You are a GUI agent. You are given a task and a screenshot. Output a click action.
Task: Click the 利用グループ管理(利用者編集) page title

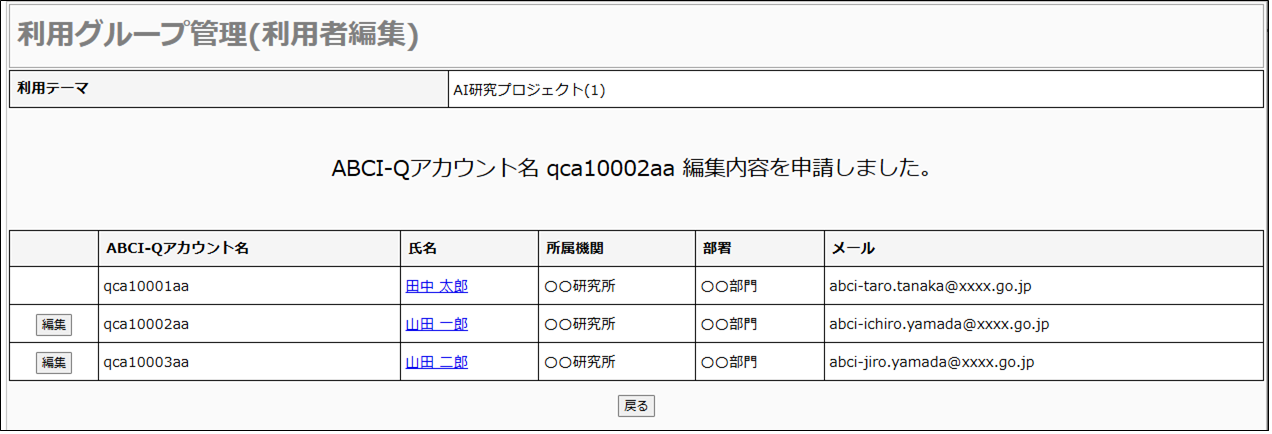(x=217, y=36)
